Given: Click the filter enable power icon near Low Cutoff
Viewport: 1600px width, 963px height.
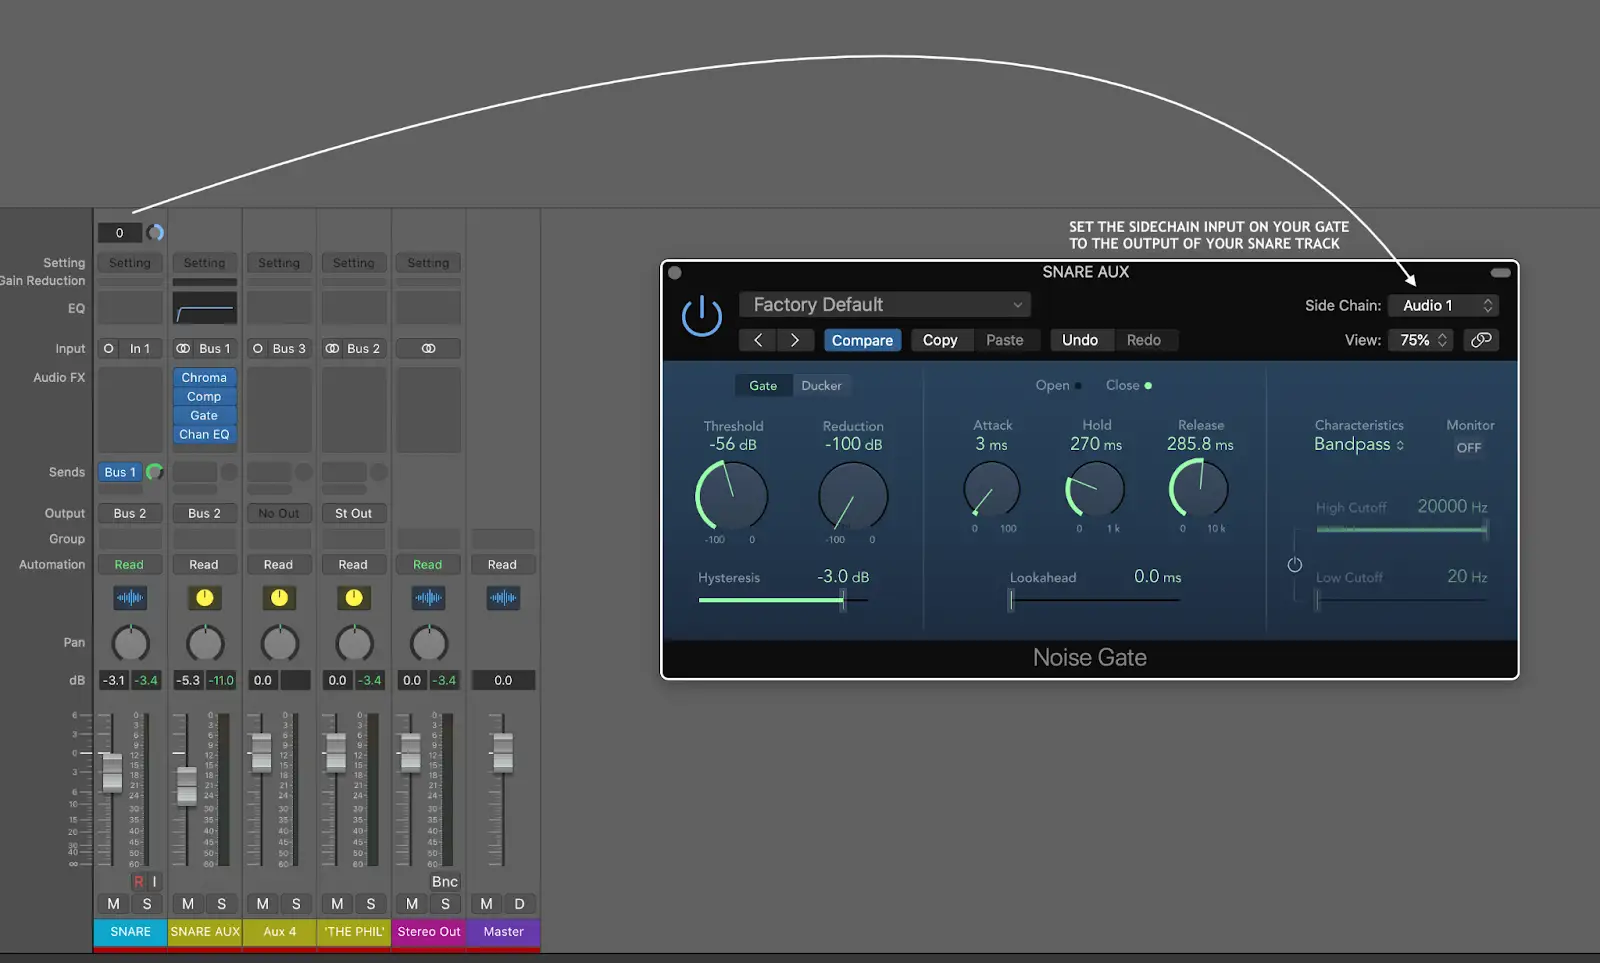Looking at the screenshot, I should tap(1294, 565).
